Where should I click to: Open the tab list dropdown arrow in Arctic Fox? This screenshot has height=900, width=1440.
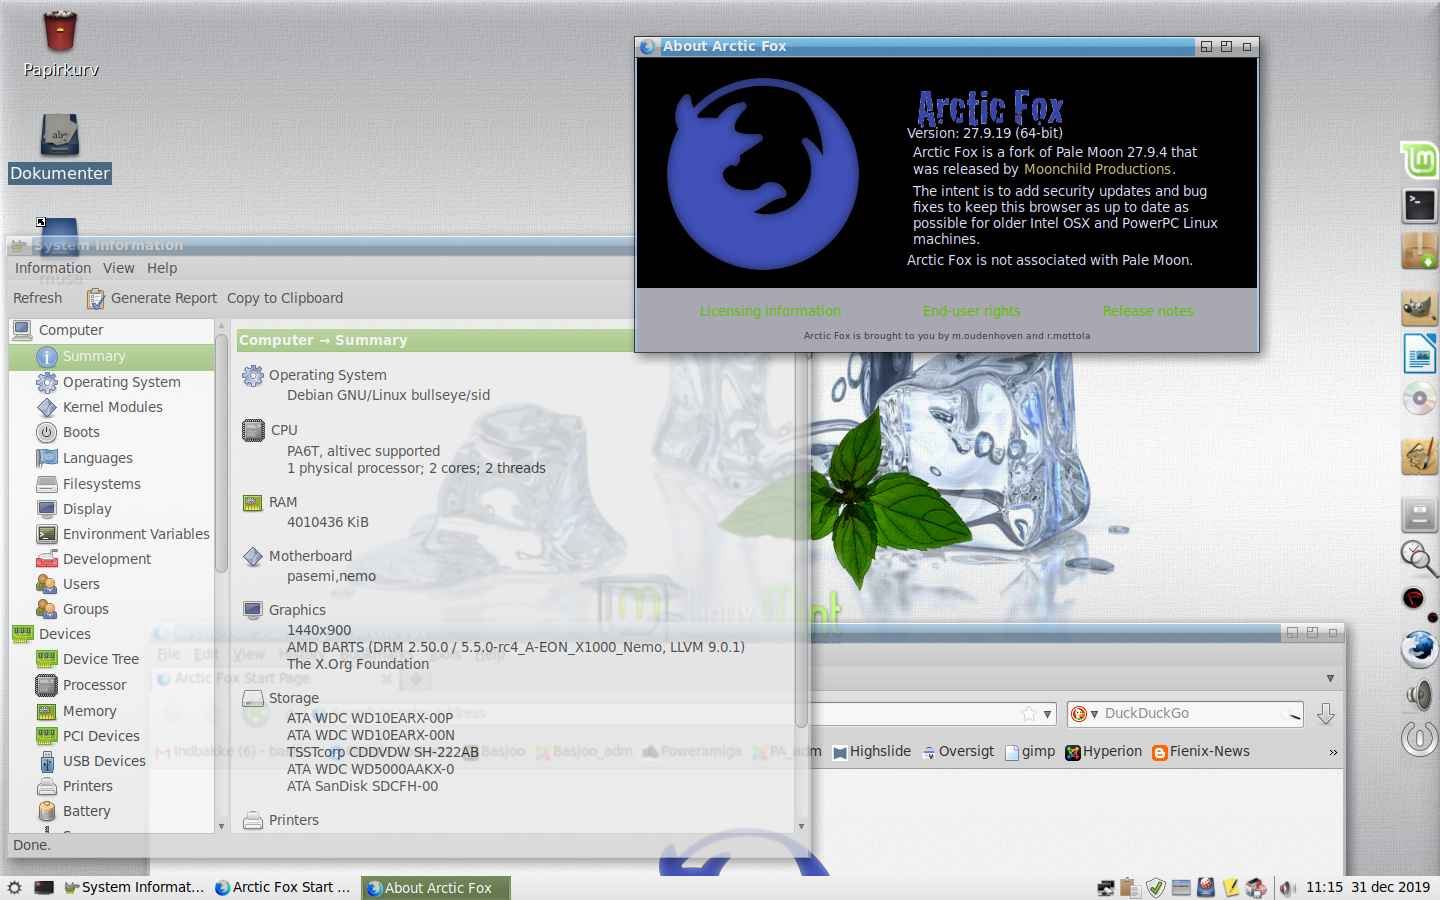[1330, 678]
